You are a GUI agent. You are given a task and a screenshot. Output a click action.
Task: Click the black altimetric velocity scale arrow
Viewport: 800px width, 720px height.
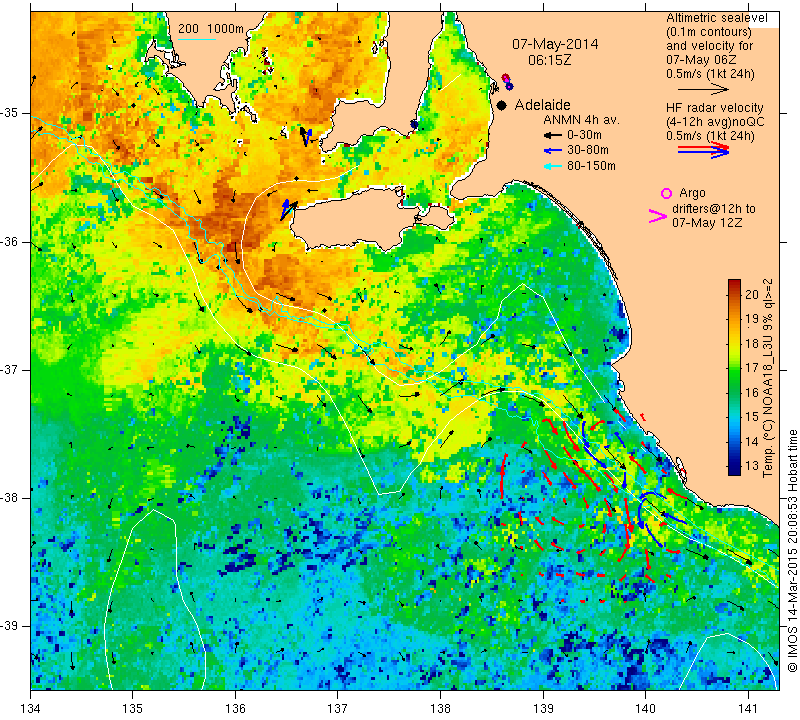pyautogui.click(x=703, y=89)
